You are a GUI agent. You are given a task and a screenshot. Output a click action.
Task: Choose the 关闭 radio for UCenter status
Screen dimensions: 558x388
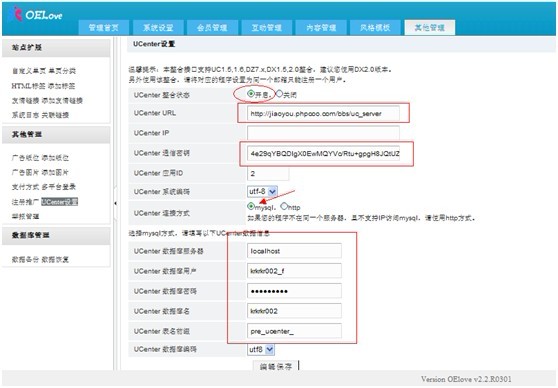click(x=279, y=94)
